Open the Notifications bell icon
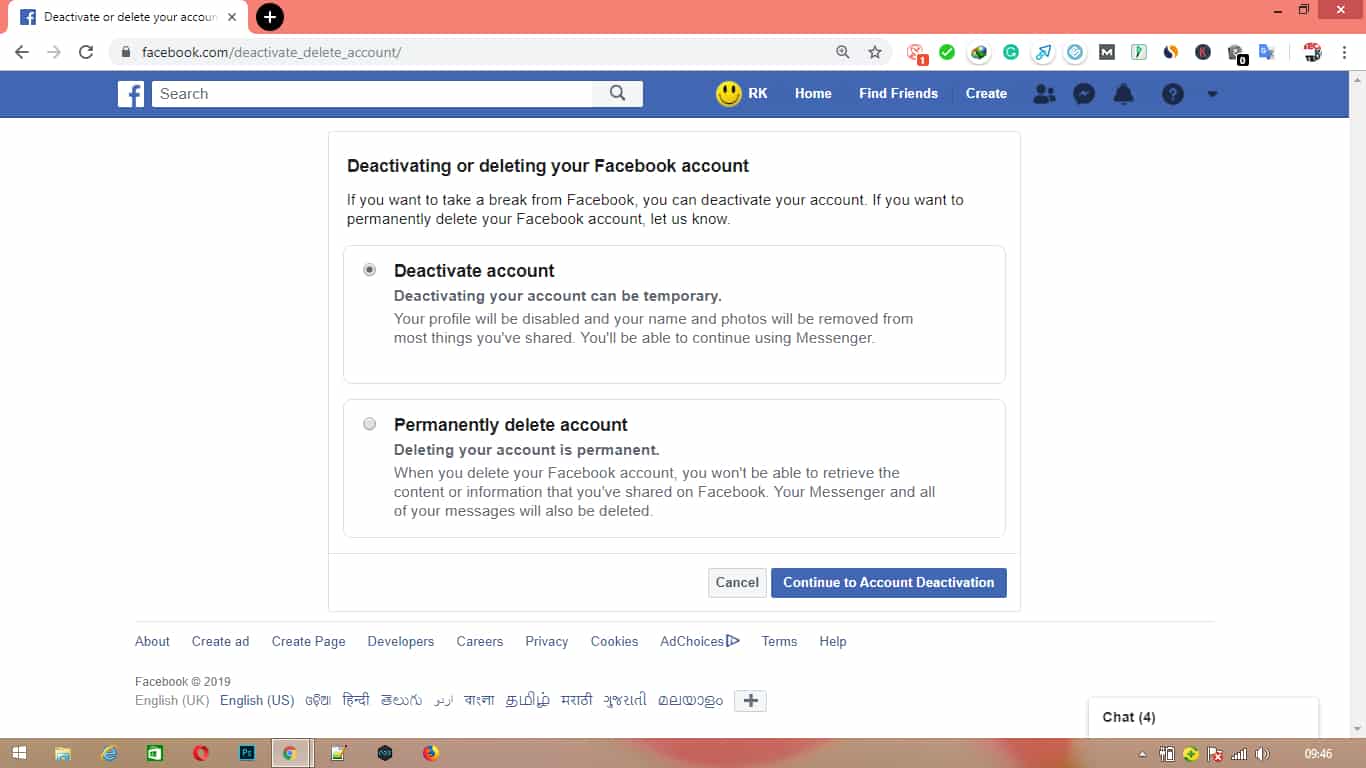Image resolution: width=1366 pixels, height=768 pixels. point(1124,94)
